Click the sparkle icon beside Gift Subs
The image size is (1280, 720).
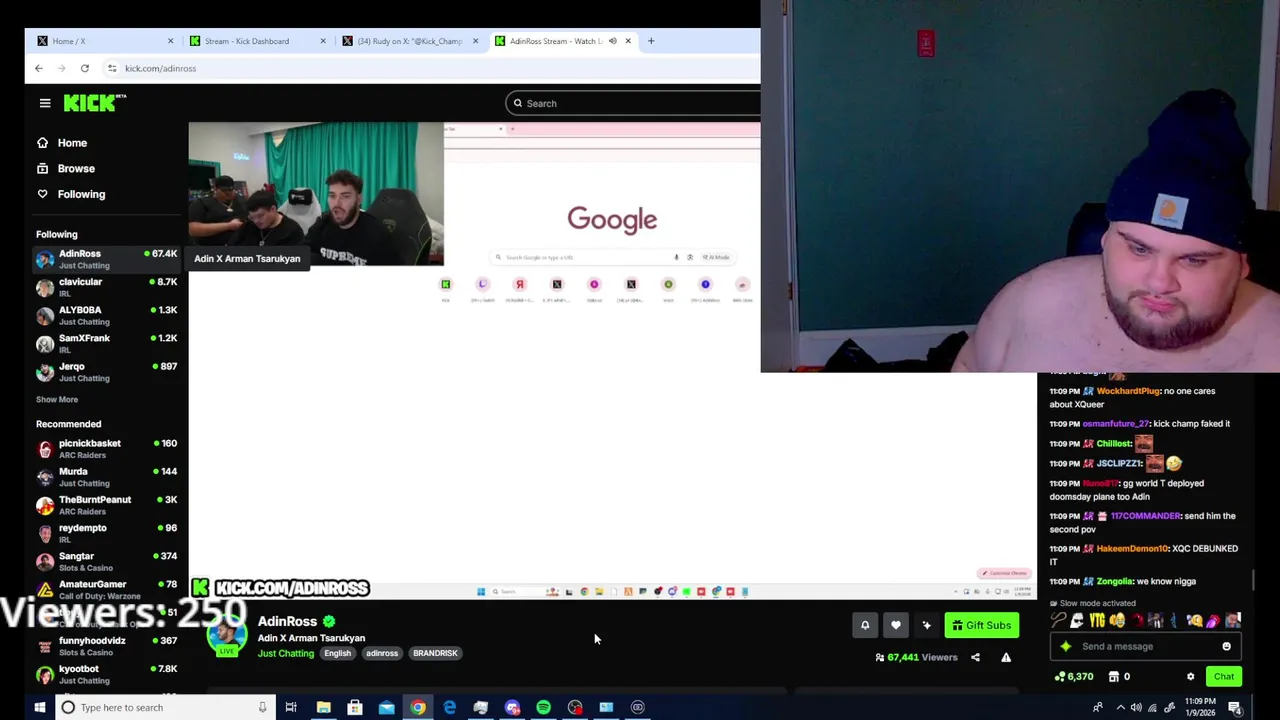pyautogui.click(x=927, y=625)
